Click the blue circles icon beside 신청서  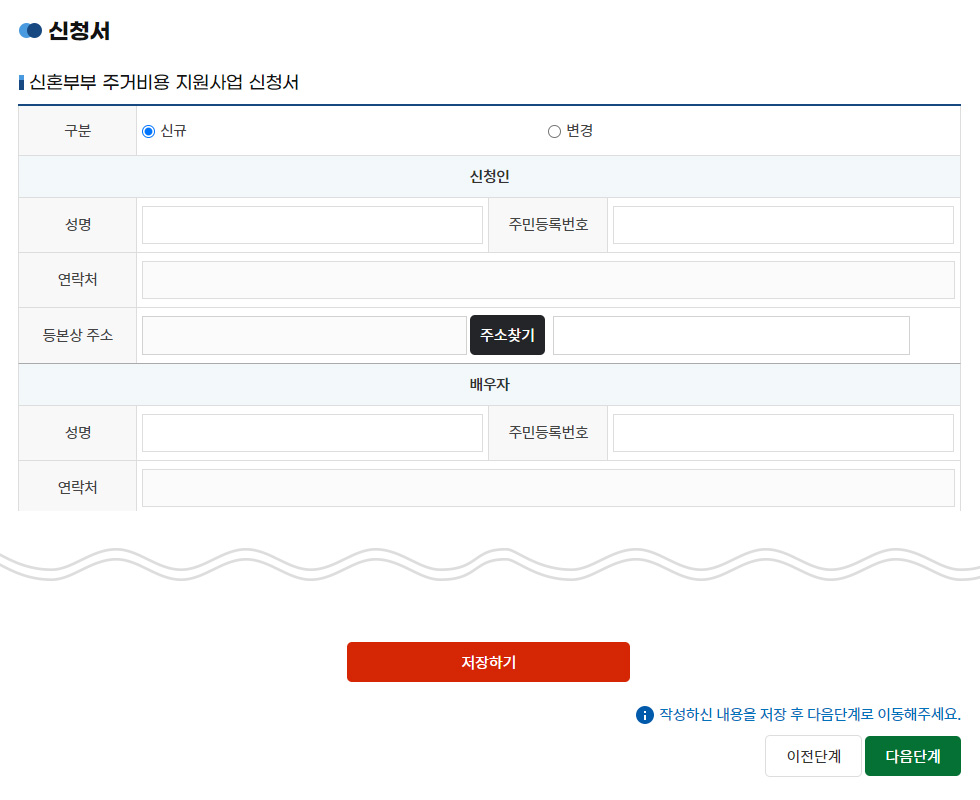click(30, 31)
